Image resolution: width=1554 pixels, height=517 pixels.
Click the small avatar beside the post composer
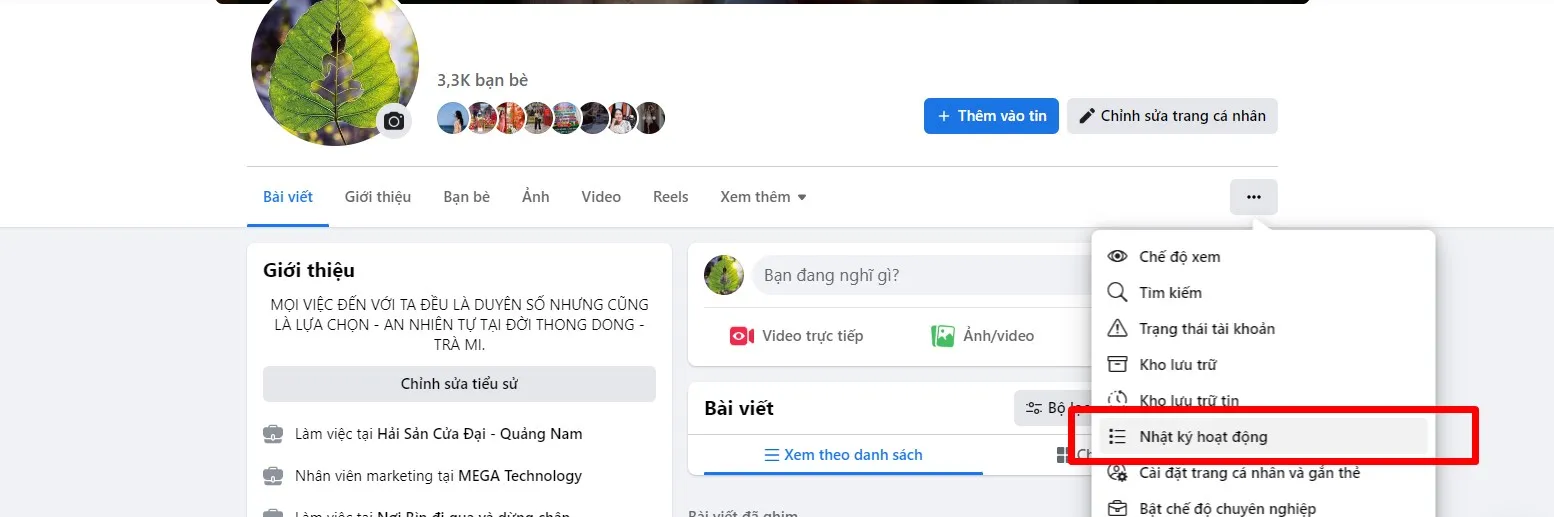click(x=724, y=274)
